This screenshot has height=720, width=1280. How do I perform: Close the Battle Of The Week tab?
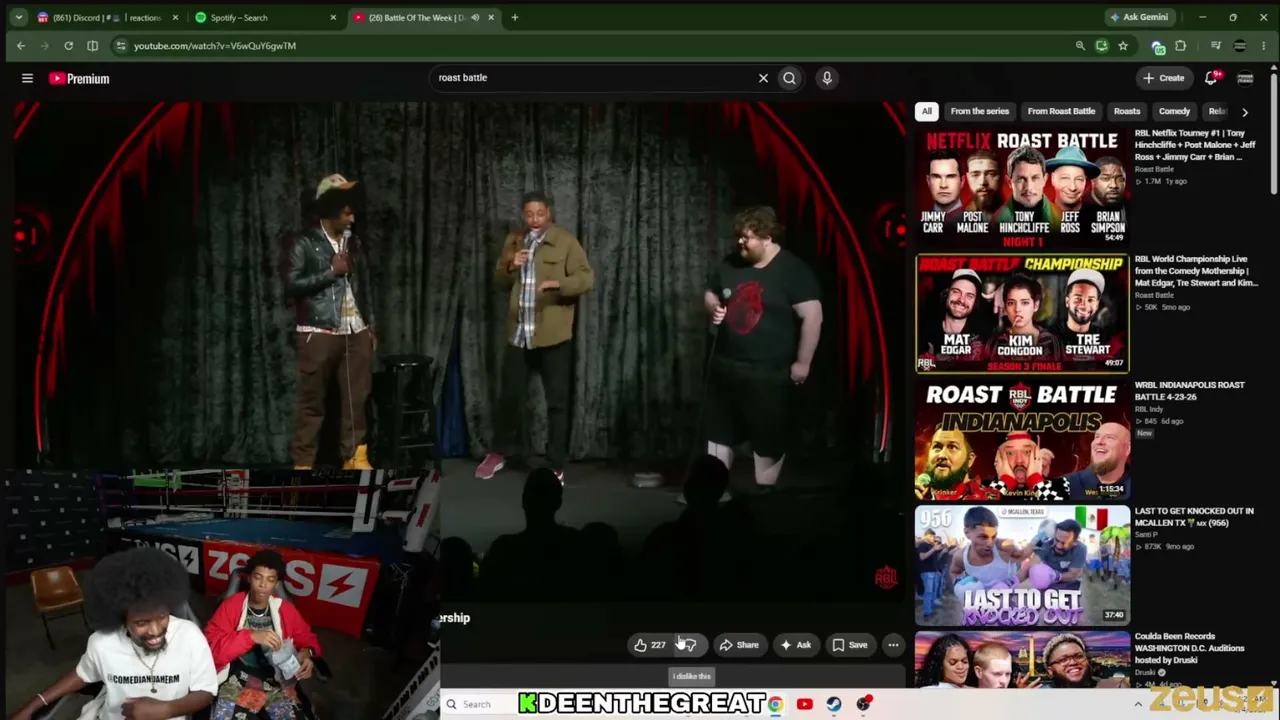[x=491, y=17]
